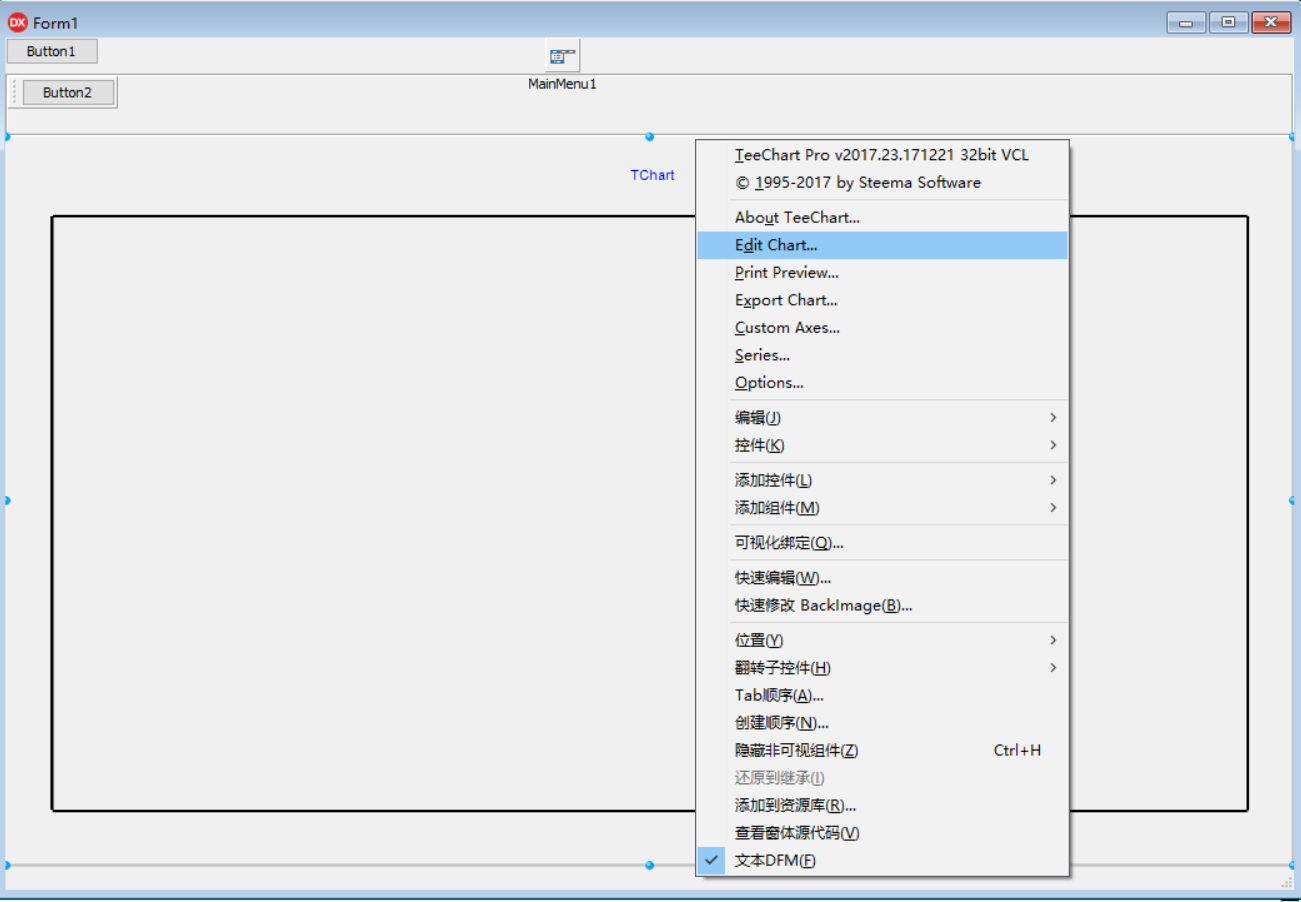The image size is (1301, 902).
Task: Open Series... menu item
Action: point(882,355)
